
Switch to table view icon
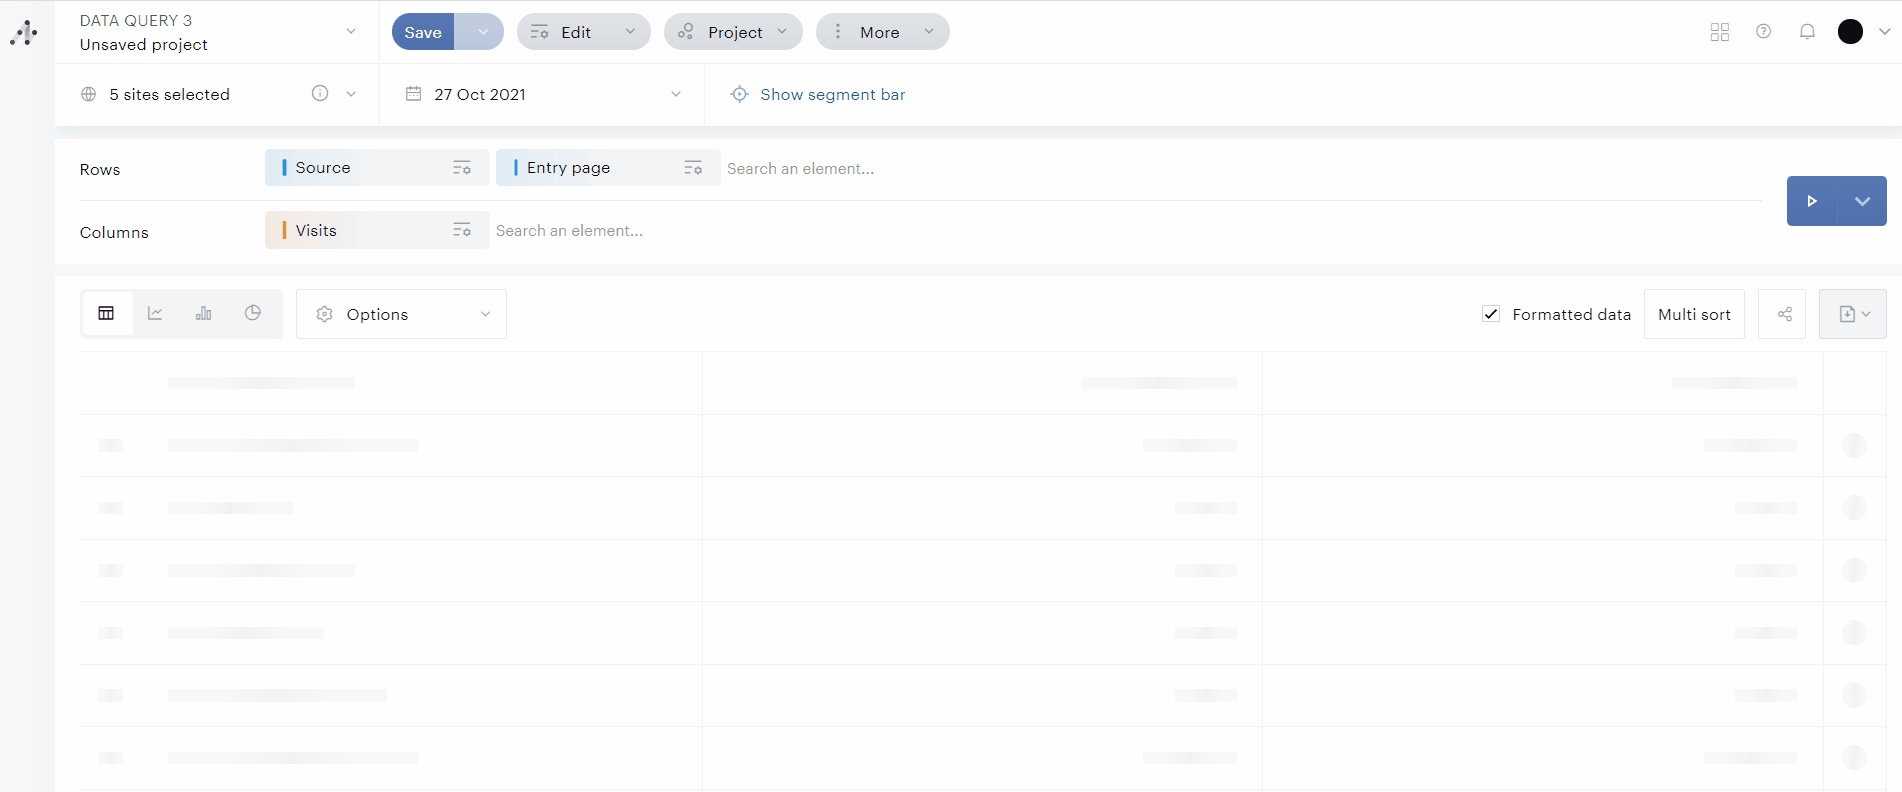(x=106, y=314)
